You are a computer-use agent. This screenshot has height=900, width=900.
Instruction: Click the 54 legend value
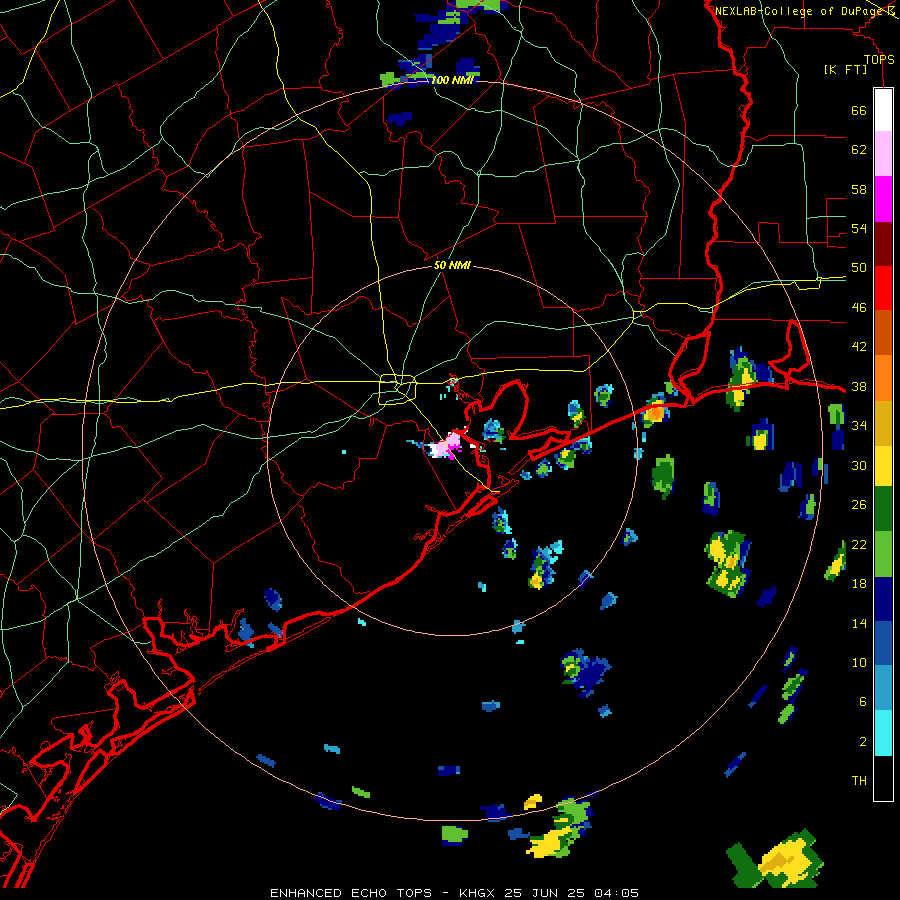coord(859,228)
